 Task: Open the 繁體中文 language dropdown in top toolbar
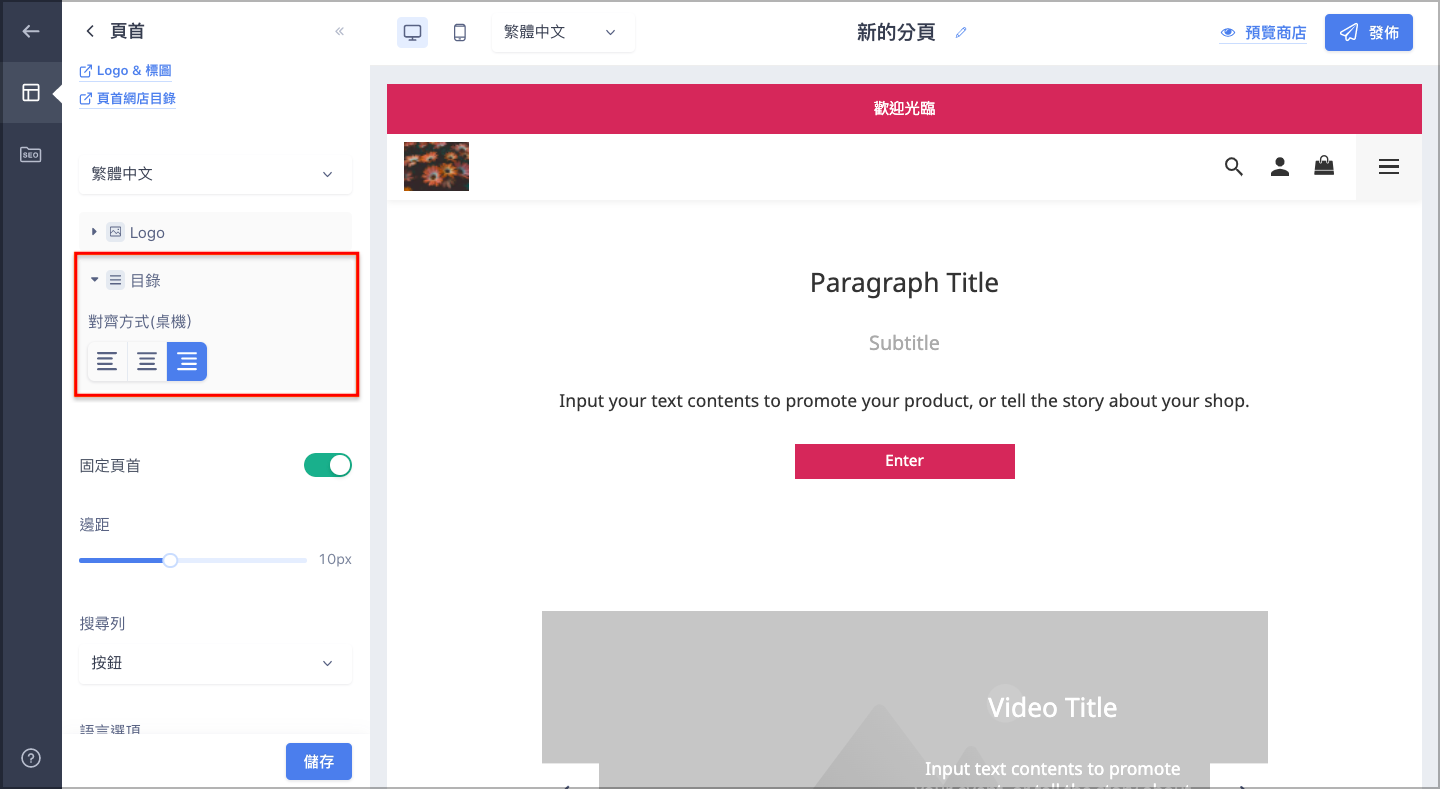[x=563, y=32]
